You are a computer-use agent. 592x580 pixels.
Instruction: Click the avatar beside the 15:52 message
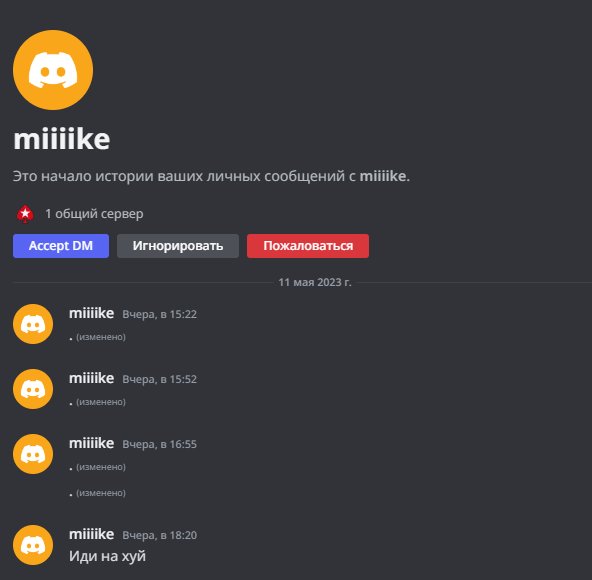(33, 389)
